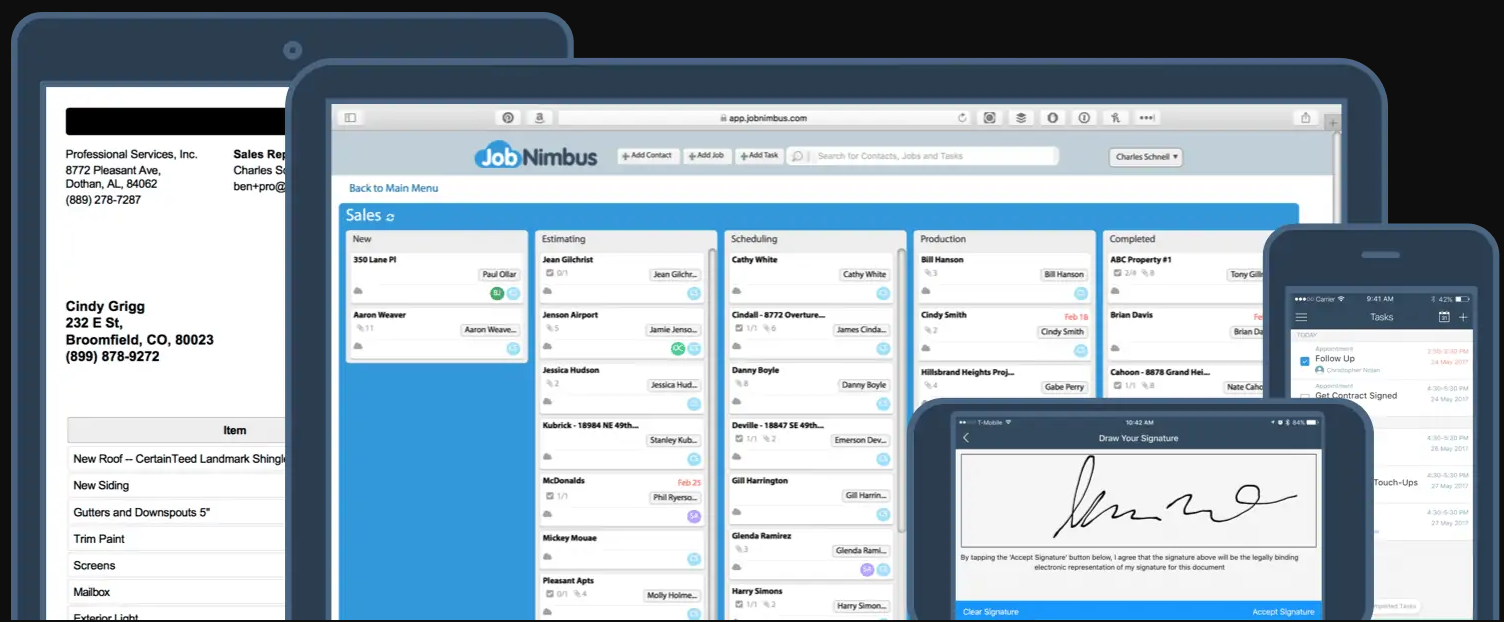Viewport: 1504px width, 622px height.
Task: Open the Glenda Ramirez job card
Action: 810,554
